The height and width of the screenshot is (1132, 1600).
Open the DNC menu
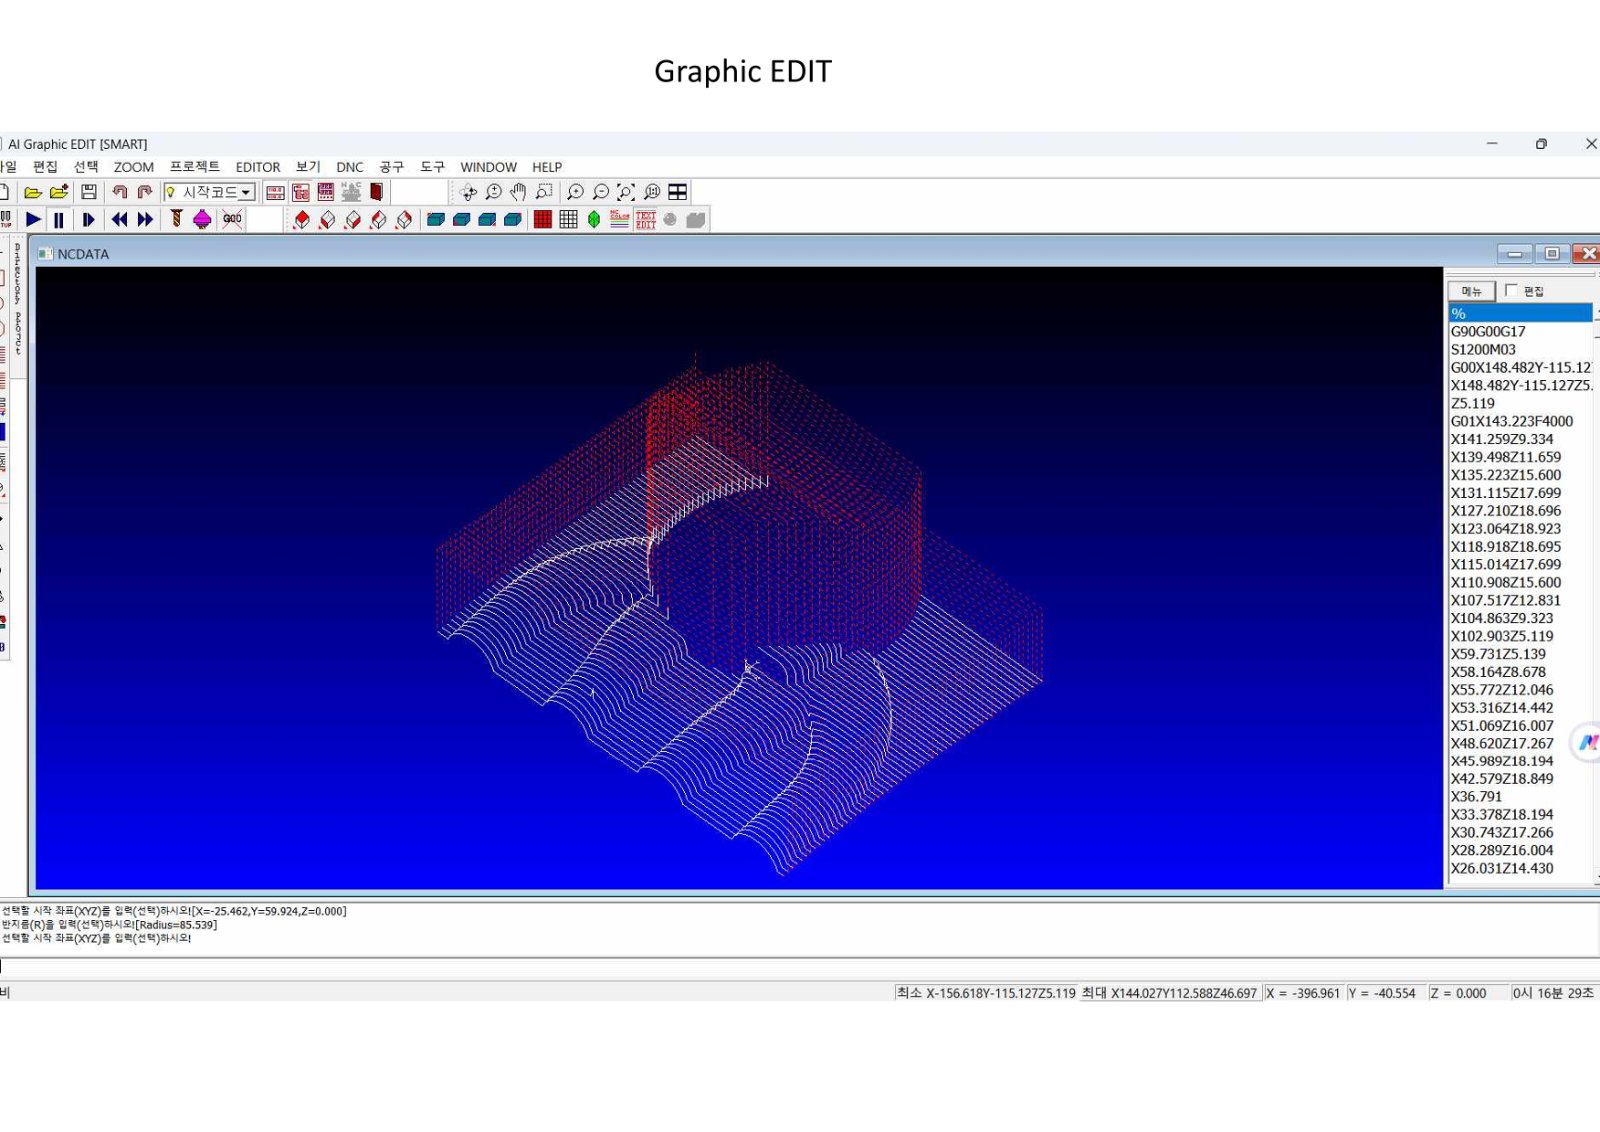(350, 167)
